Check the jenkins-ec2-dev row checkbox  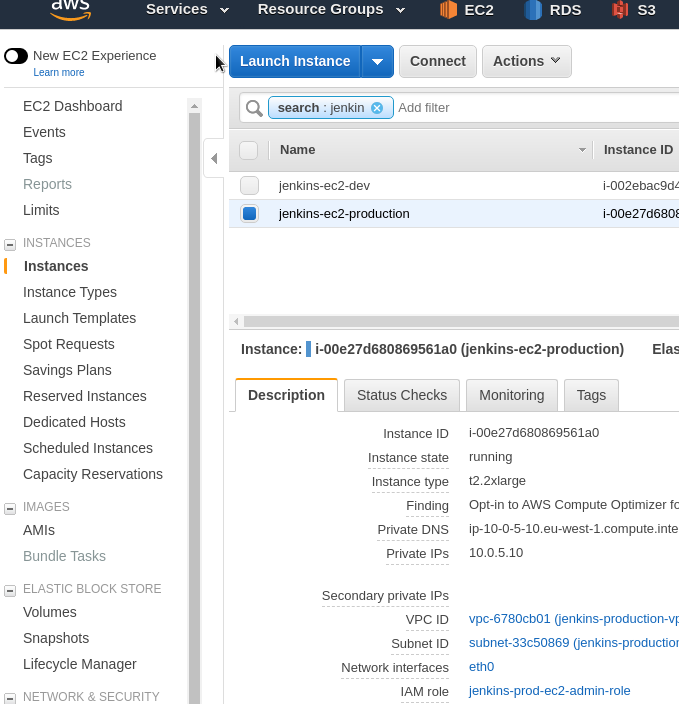point(249,185)
